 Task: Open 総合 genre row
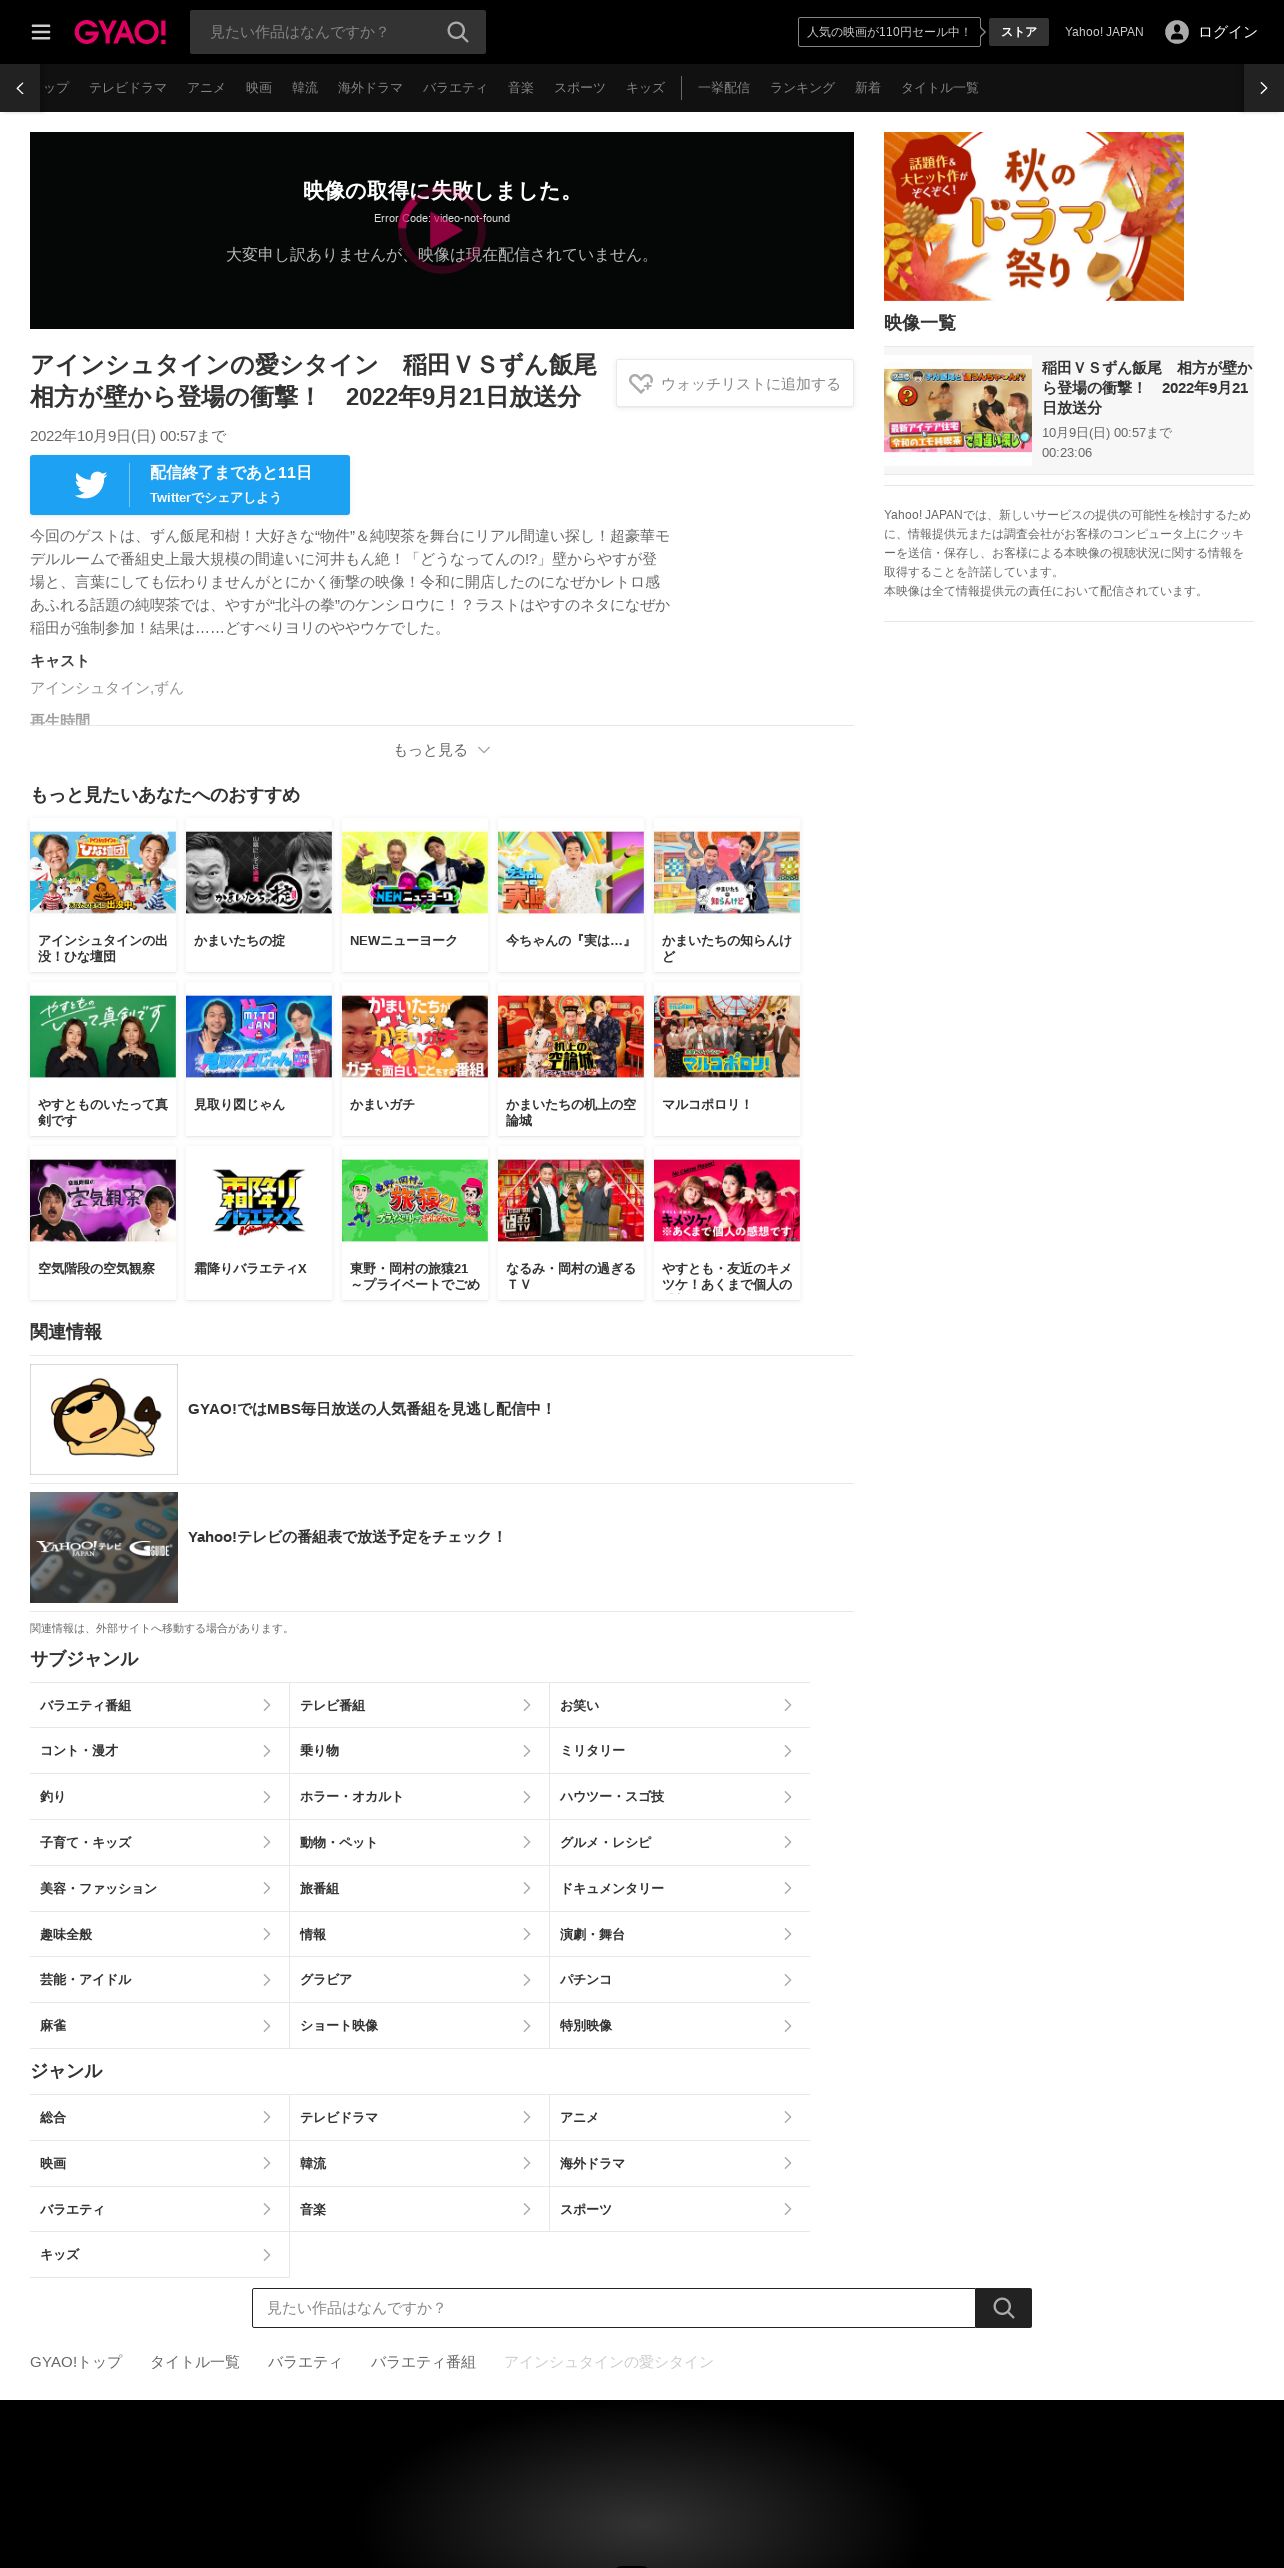click(159, 2117)
